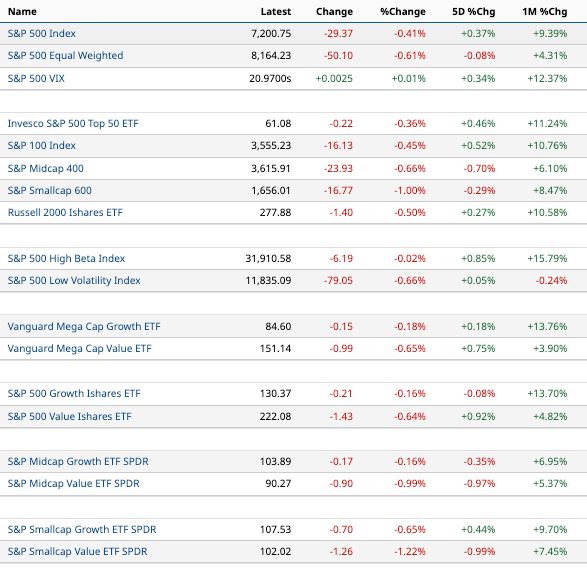Open S&P 500 Equal Weighted link
The image size is (587, 576).
coord(65,55)
